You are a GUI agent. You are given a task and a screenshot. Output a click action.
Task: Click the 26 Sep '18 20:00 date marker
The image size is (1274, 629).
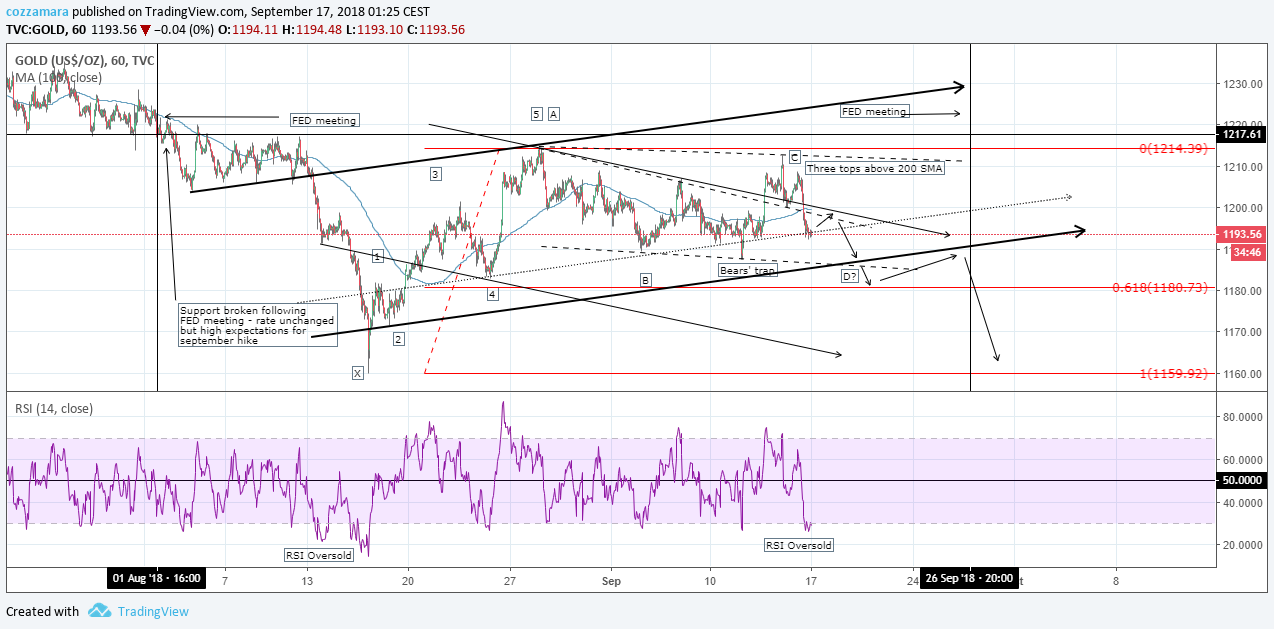point(969,578)
